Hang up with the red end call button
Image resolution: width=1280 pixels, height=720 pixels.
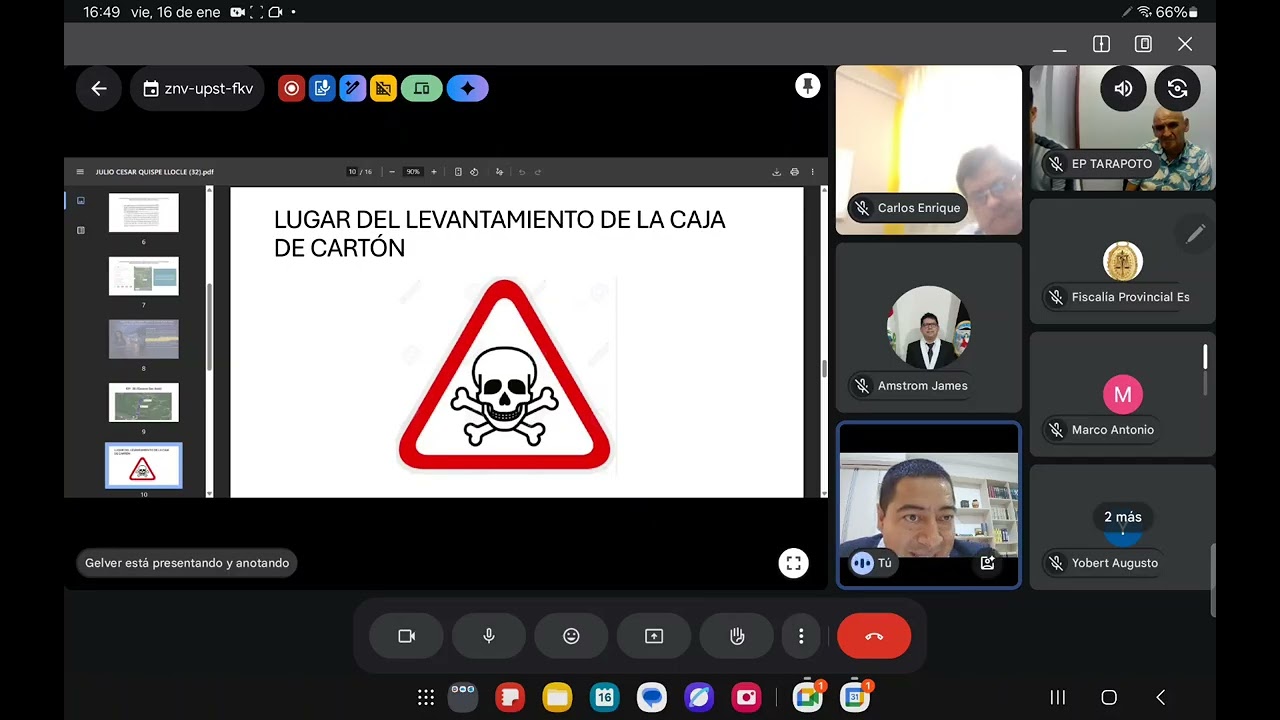[x=874, y=636]
